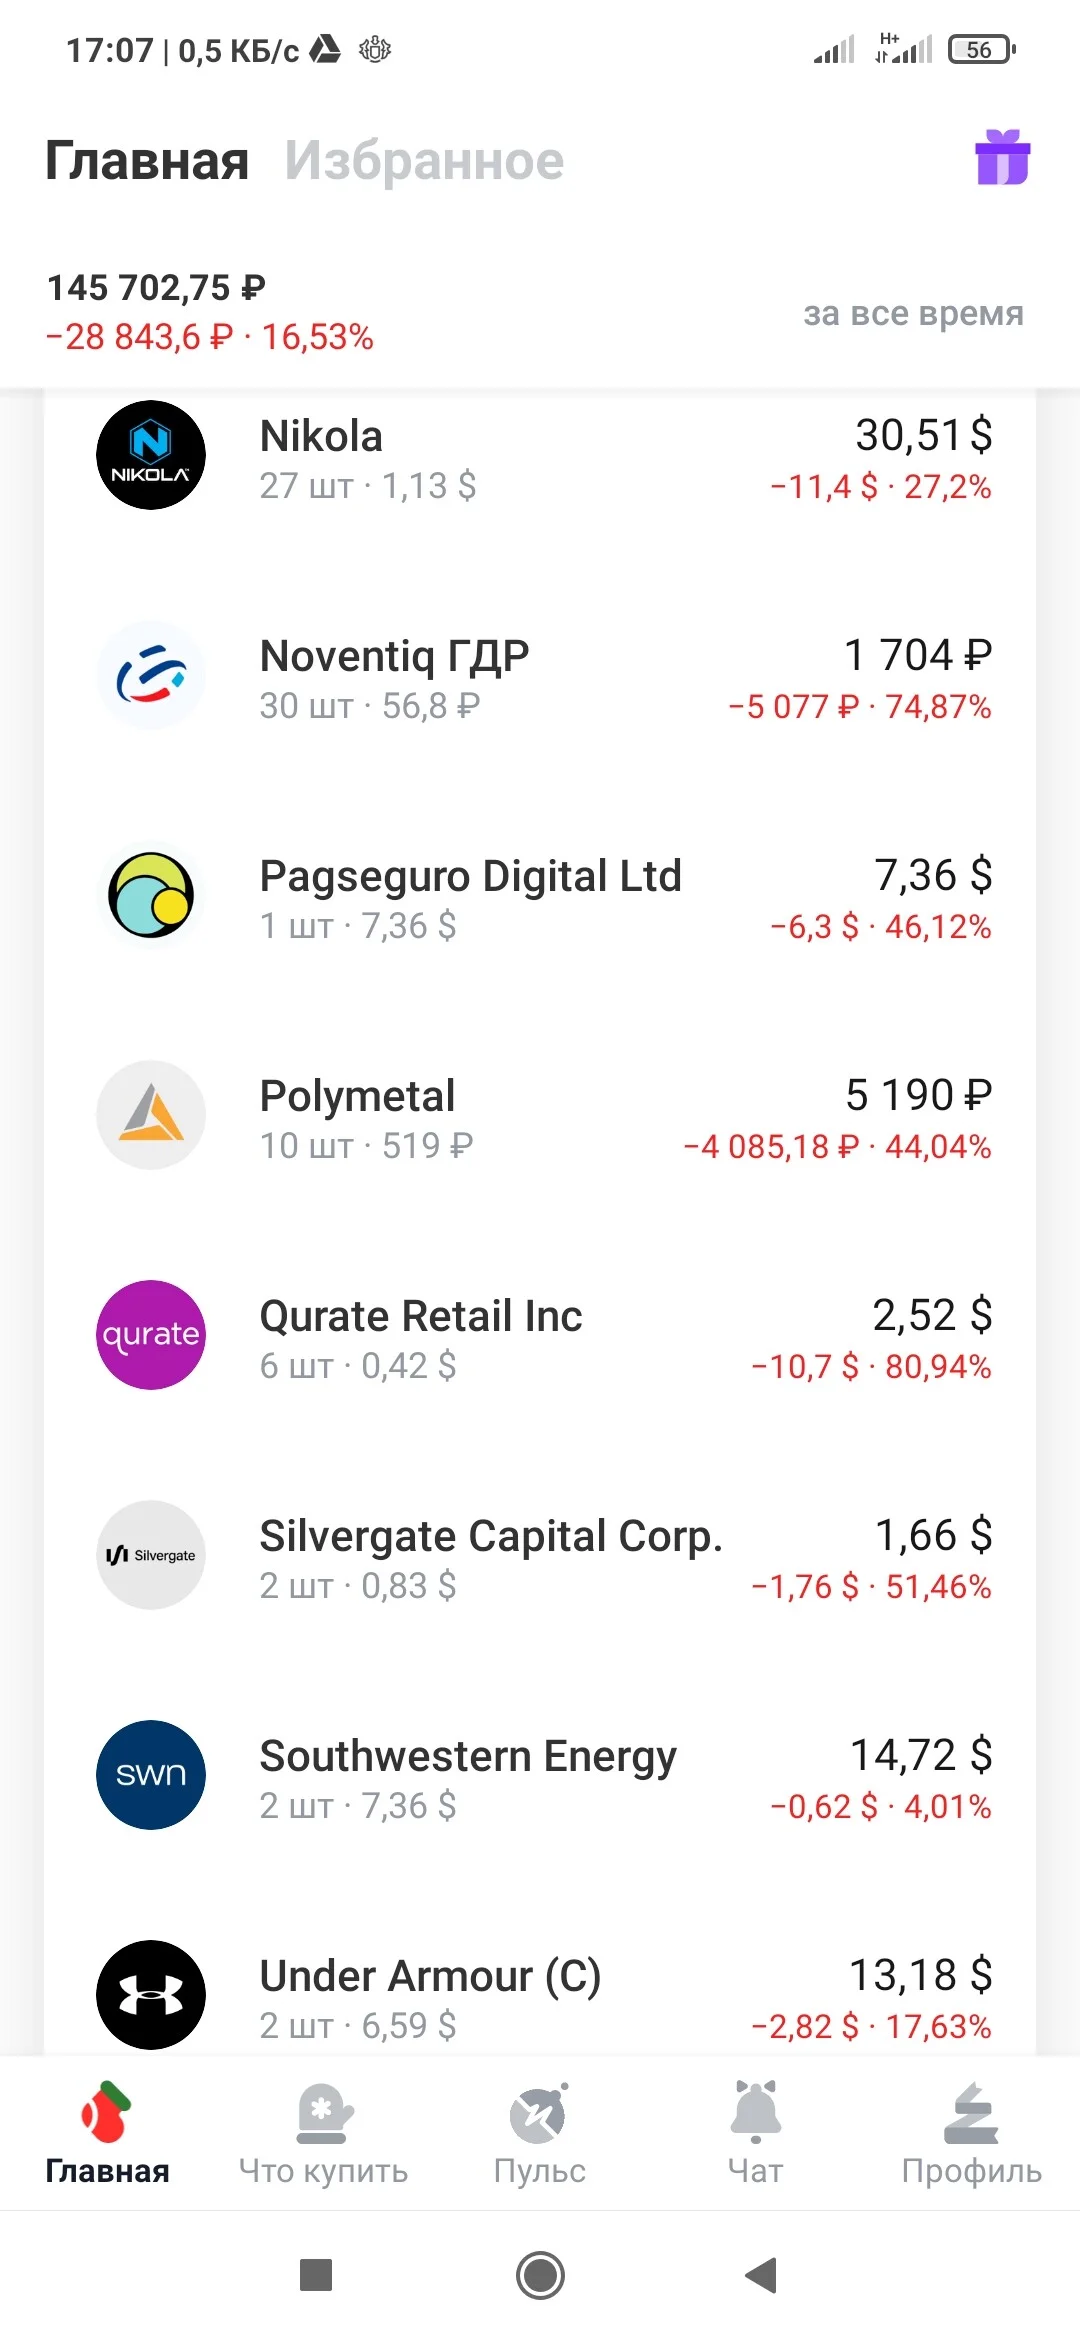This screenshot has height=2340, width=1080.
Task: Tap the Polymetal logo icon
Action: pyautogui.click(x=151, y=1115)
